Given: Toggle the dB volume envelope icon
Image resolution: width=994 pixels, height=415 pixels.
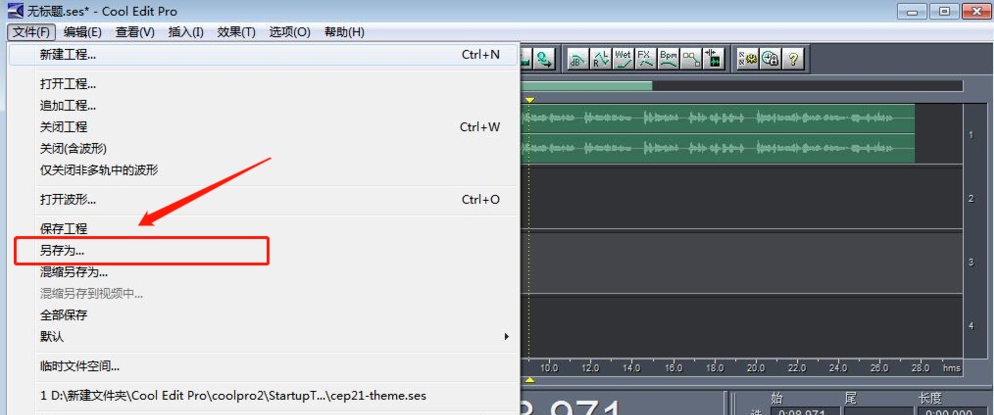Looking at the screenshot, I should click(577, 59).
